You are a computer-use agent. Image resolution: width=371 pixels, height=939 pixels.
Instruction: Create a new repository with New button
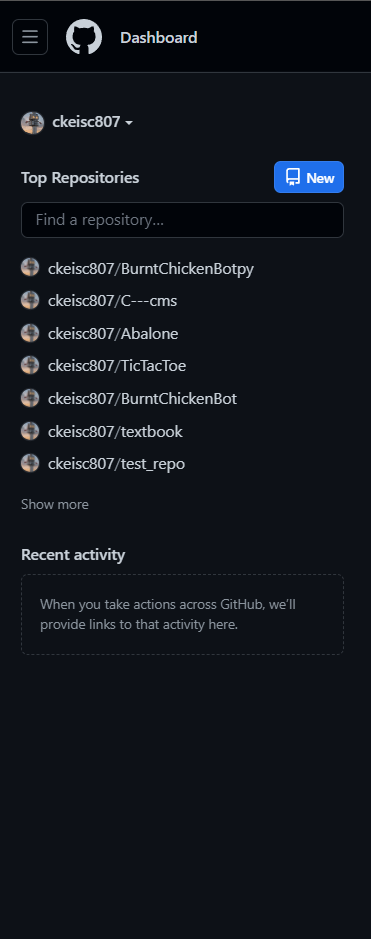(309, 177)
